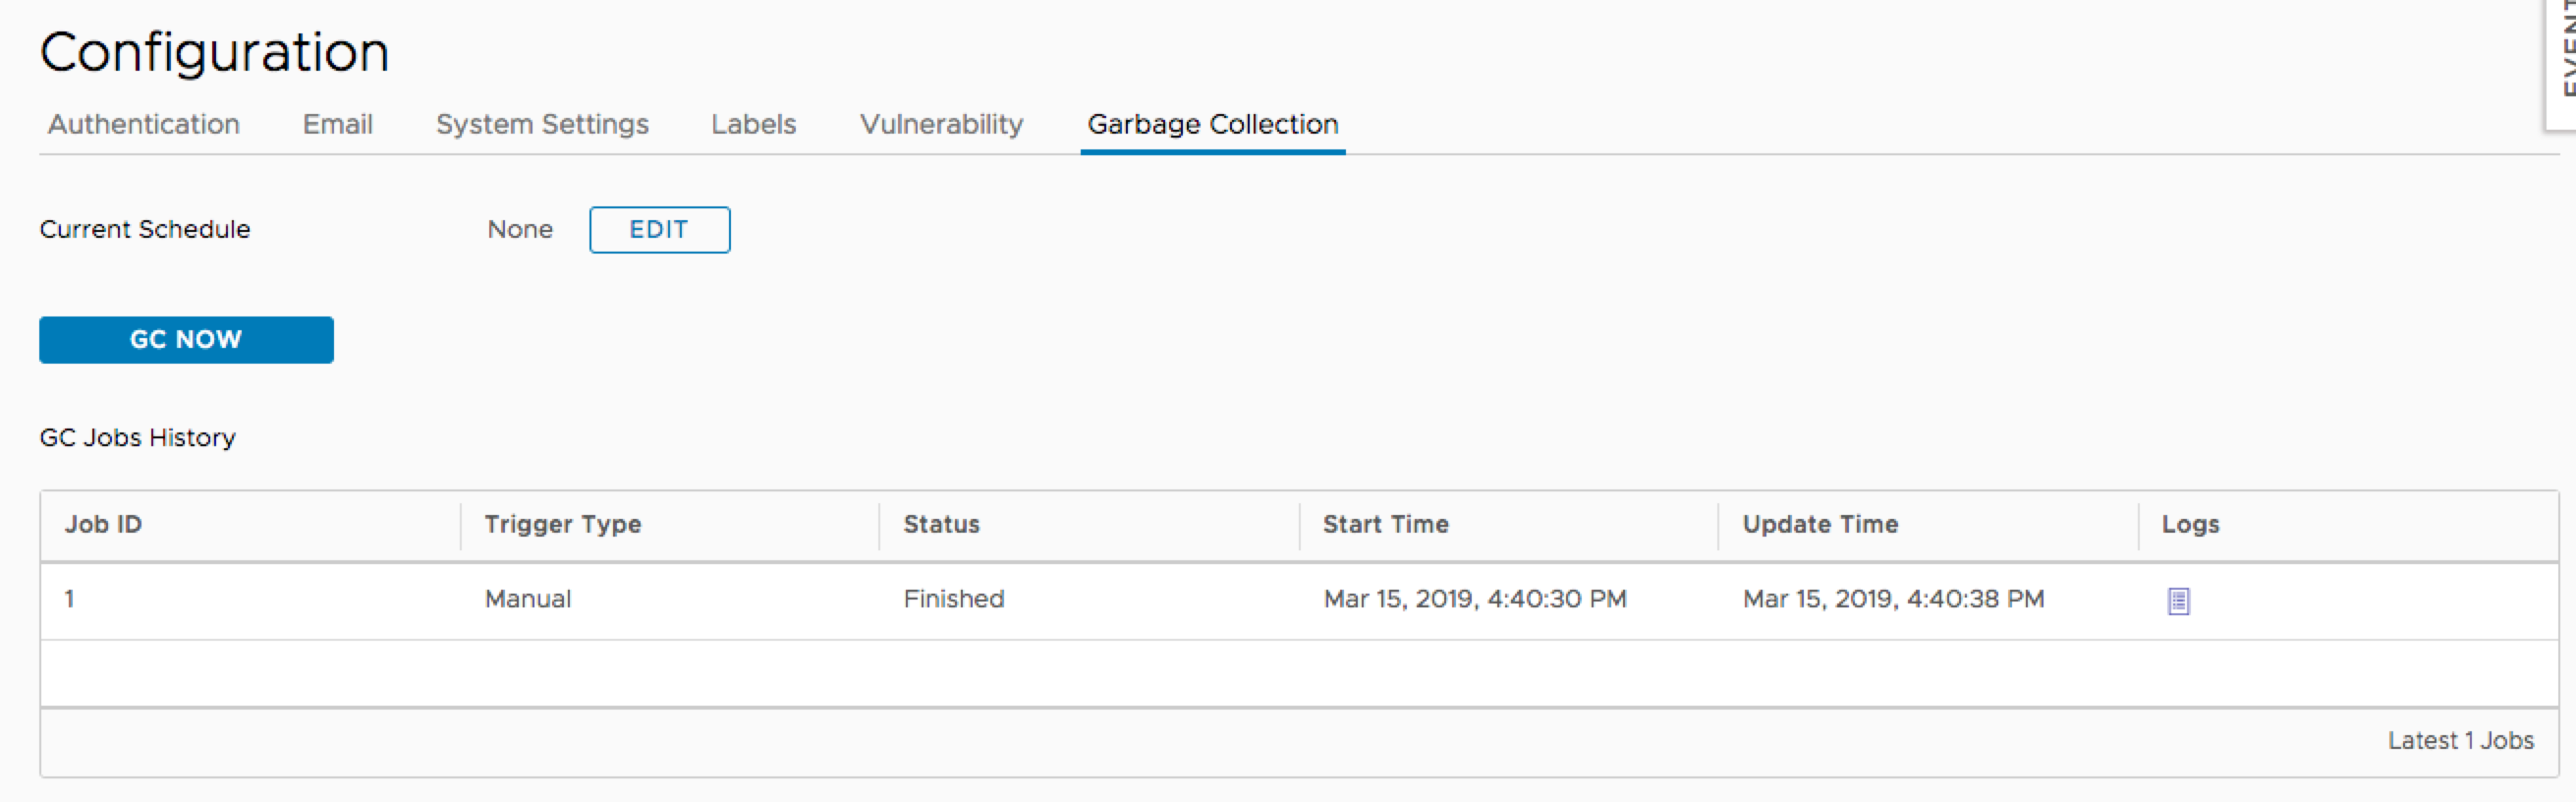The image size is (2576, 802).
Task: Open the System Settings tab
Action: (x=542, y=124)
